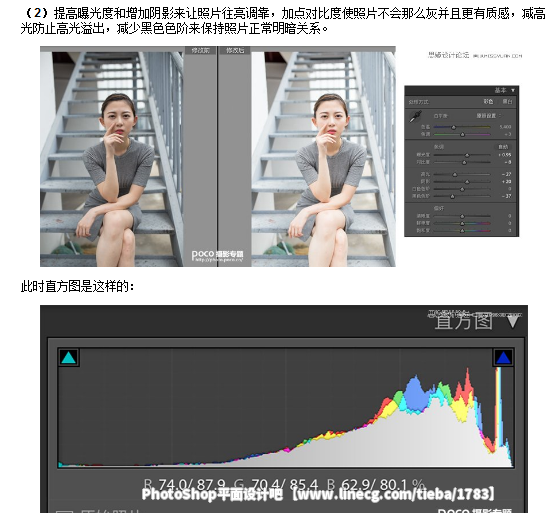Click the 修改前 label above the photo

[200, 50]
